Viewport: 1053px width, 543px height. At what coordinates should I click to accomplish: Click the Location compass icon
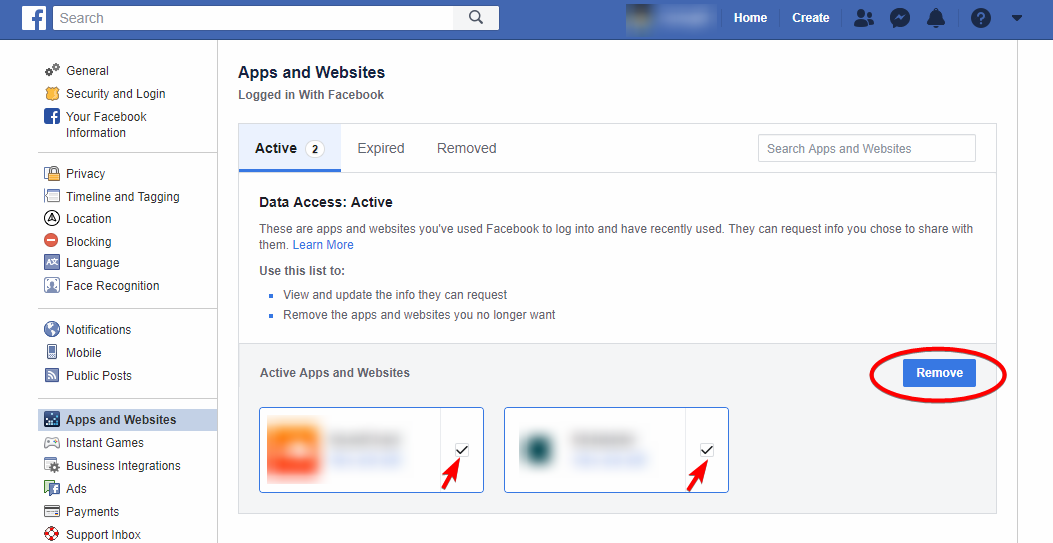pos(52,218)
